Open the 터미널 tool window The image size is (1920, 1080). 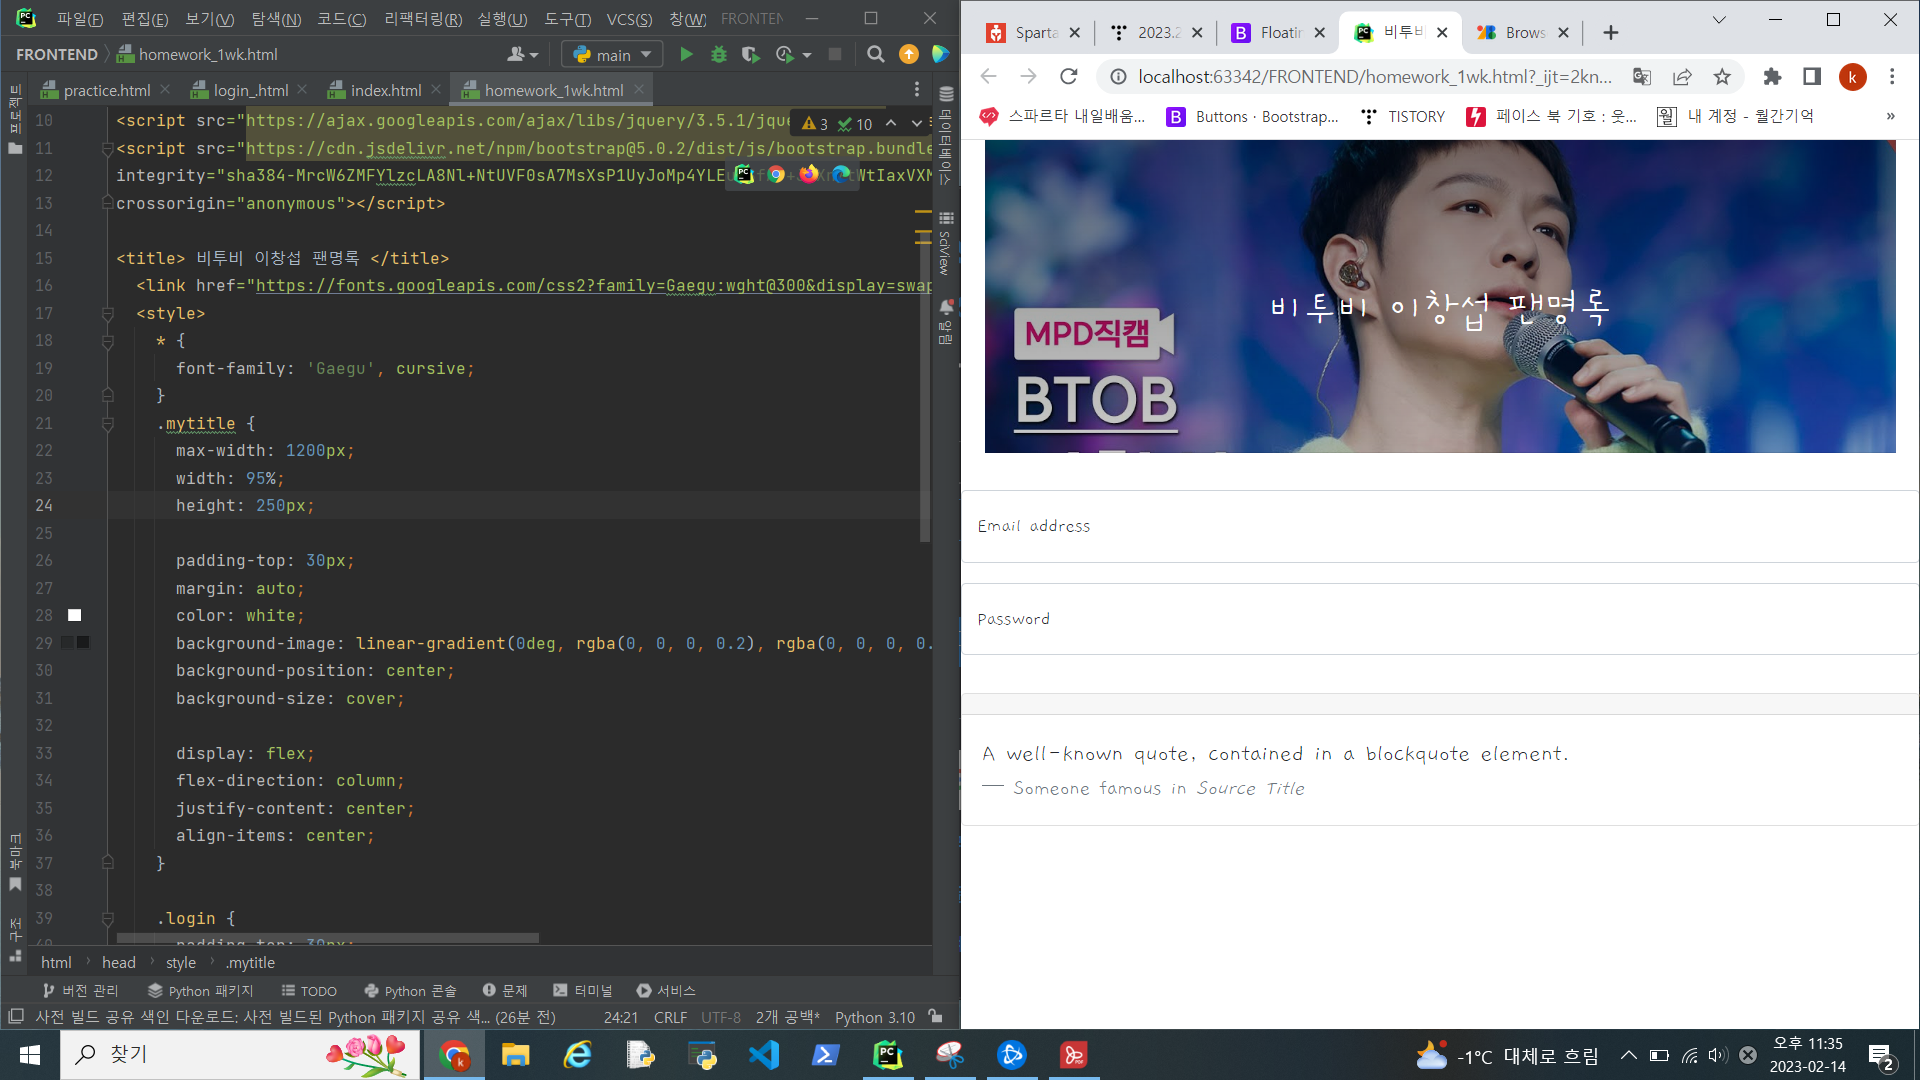[x=583, y=990]
